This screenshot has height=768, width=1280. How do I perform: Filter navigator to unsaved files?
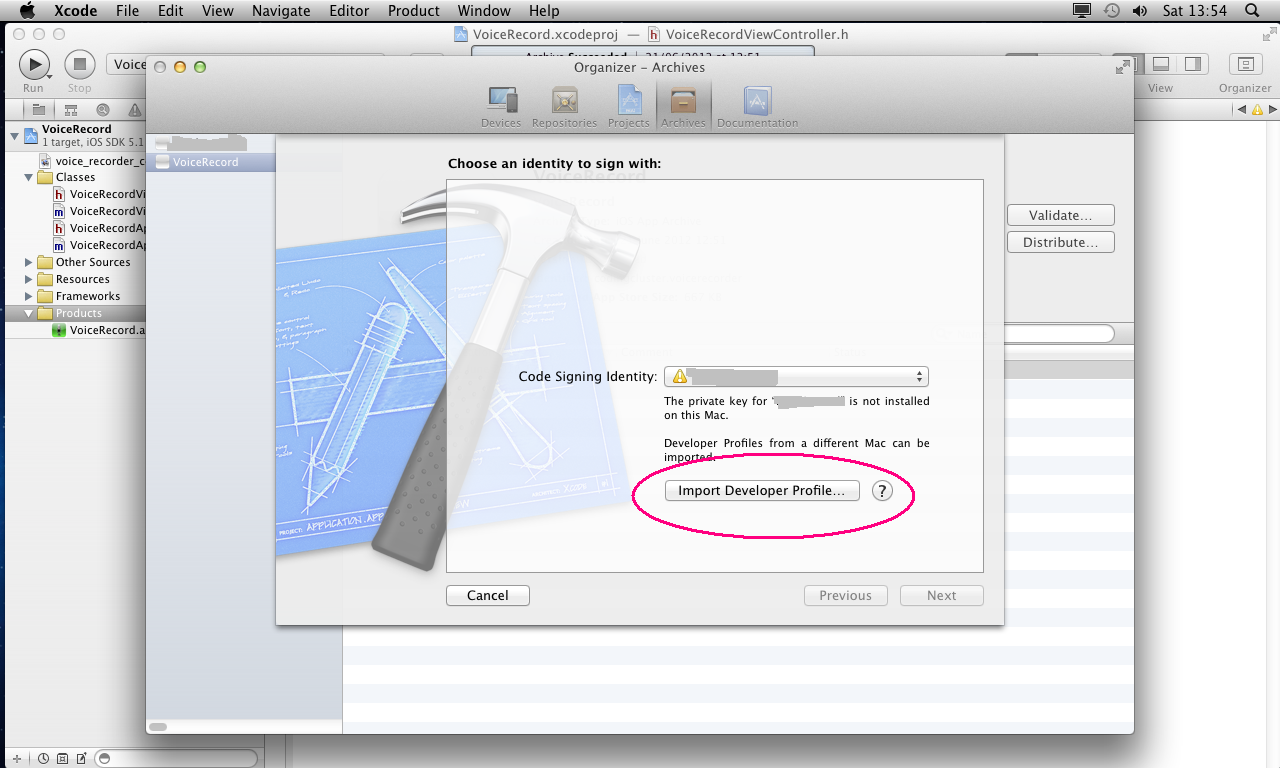click(82, 759)
